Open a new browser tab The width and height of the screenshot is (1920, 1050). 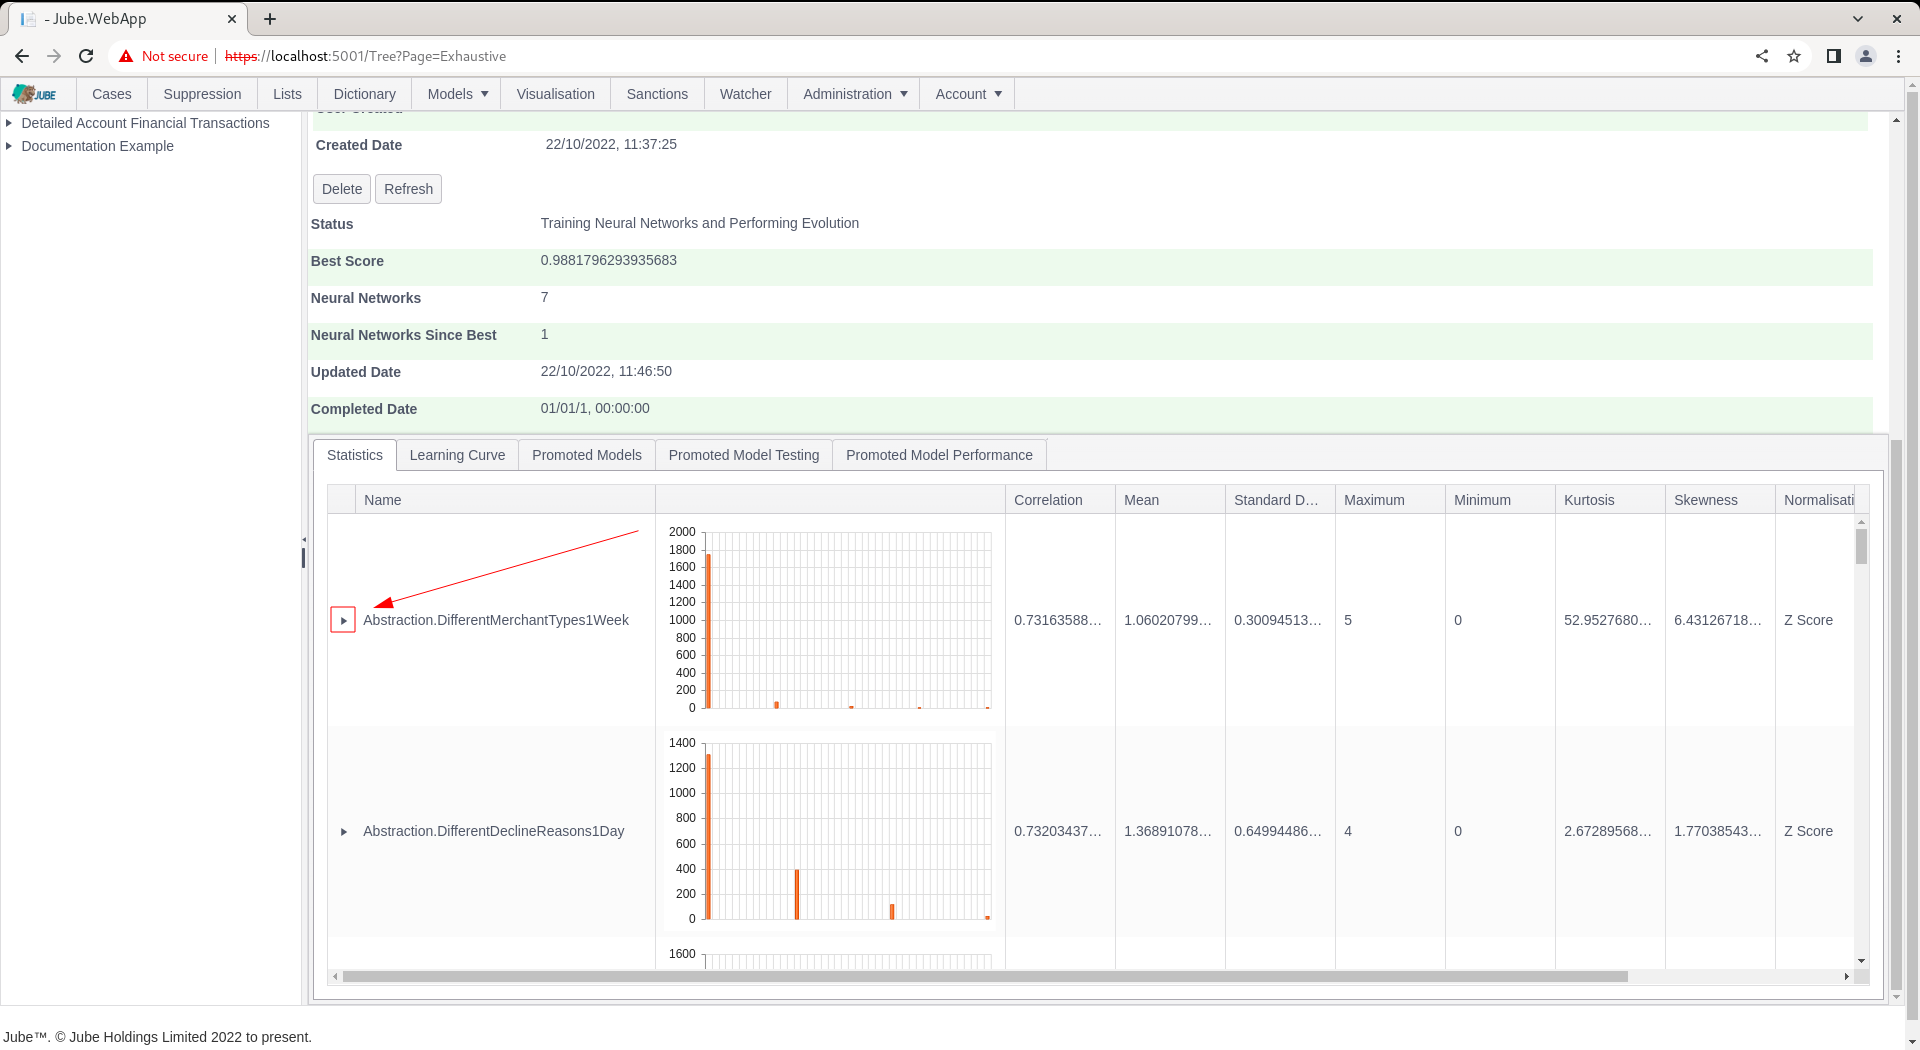coord(270,19)
